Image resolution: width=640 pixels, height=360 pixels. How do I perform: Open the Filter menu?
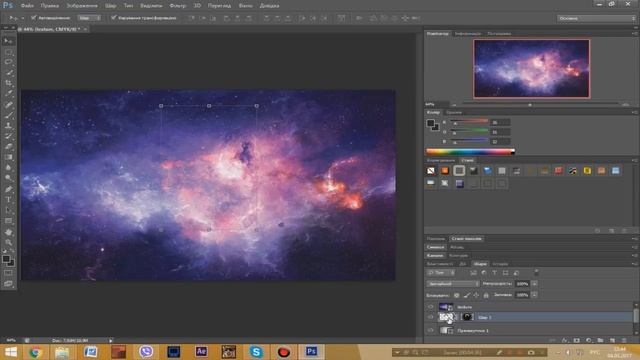coord(177,6)
